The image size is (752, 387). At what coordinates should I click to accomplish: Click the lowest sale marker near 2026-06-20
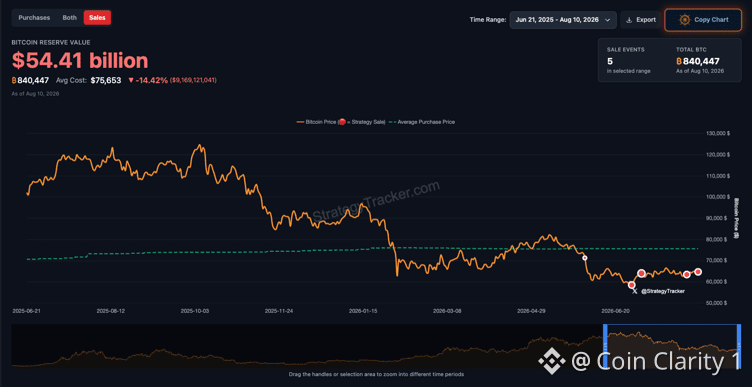[632, 285]
